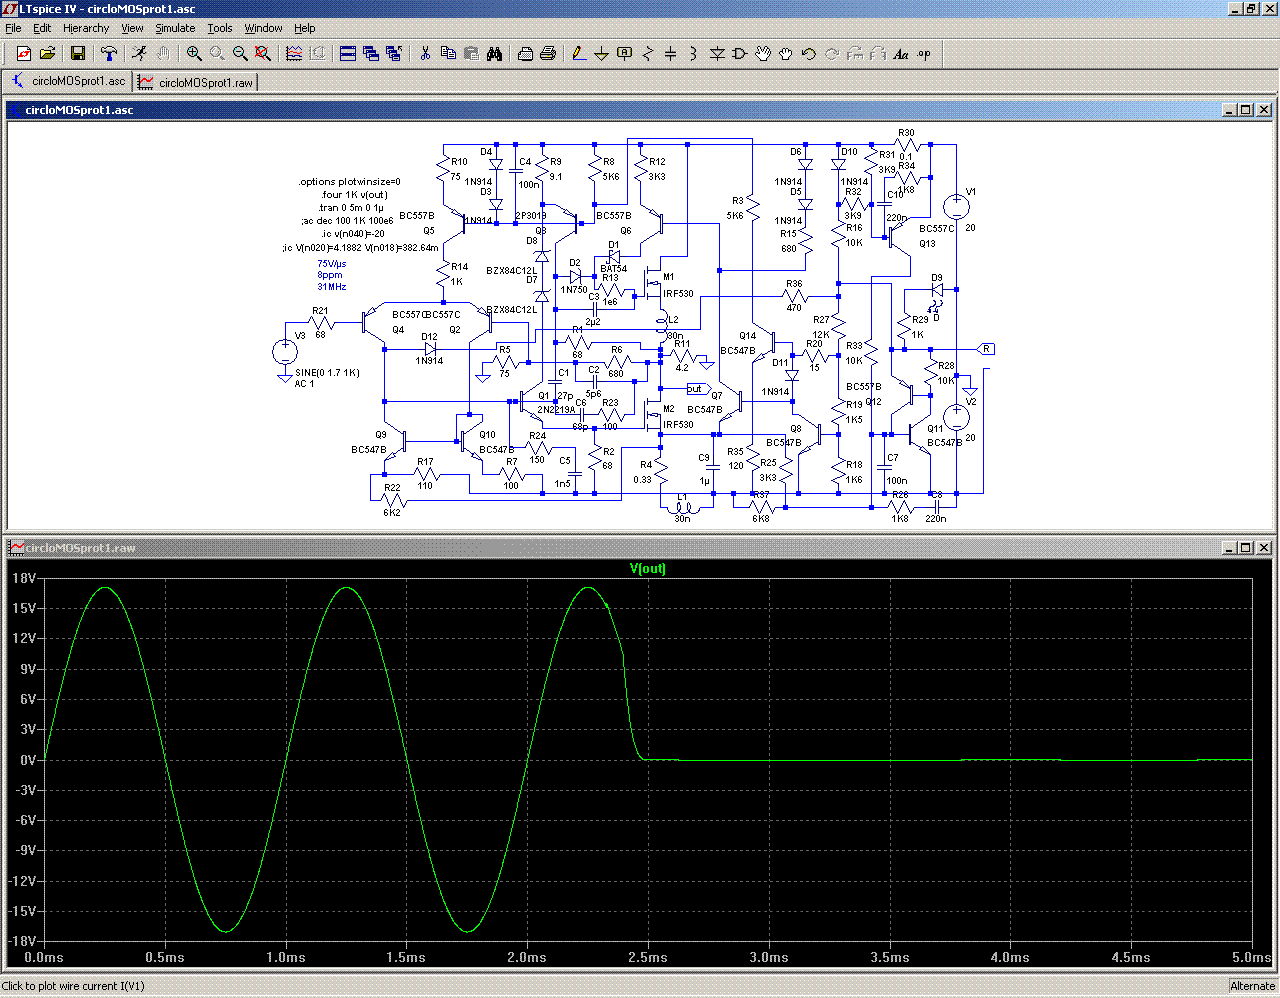This screenshot has height=998, width=1280.
Task: Select the Aa text tool
Action: click(901, 54)
